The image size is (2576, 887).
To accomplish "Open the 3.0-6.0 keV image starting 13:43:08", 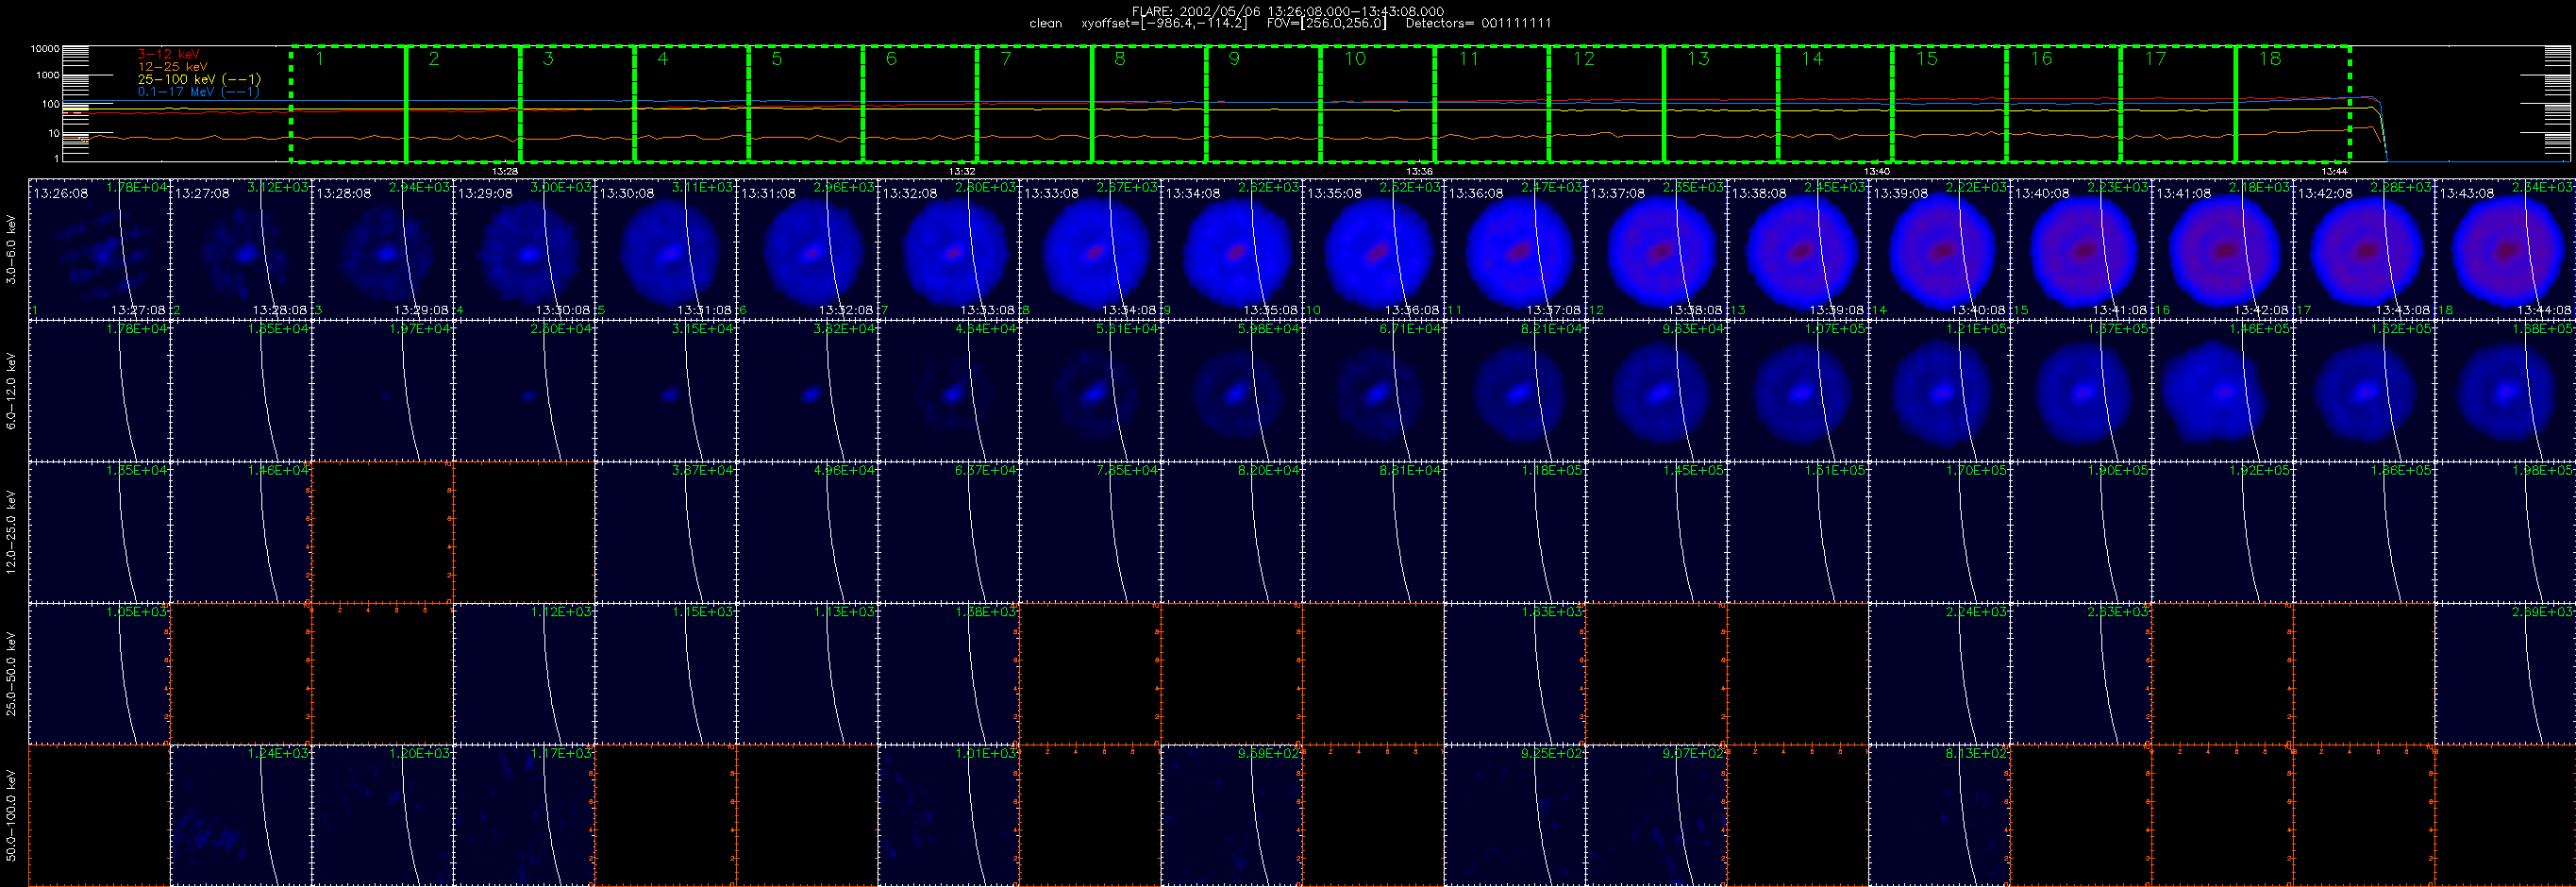I will pos(2506,249).
